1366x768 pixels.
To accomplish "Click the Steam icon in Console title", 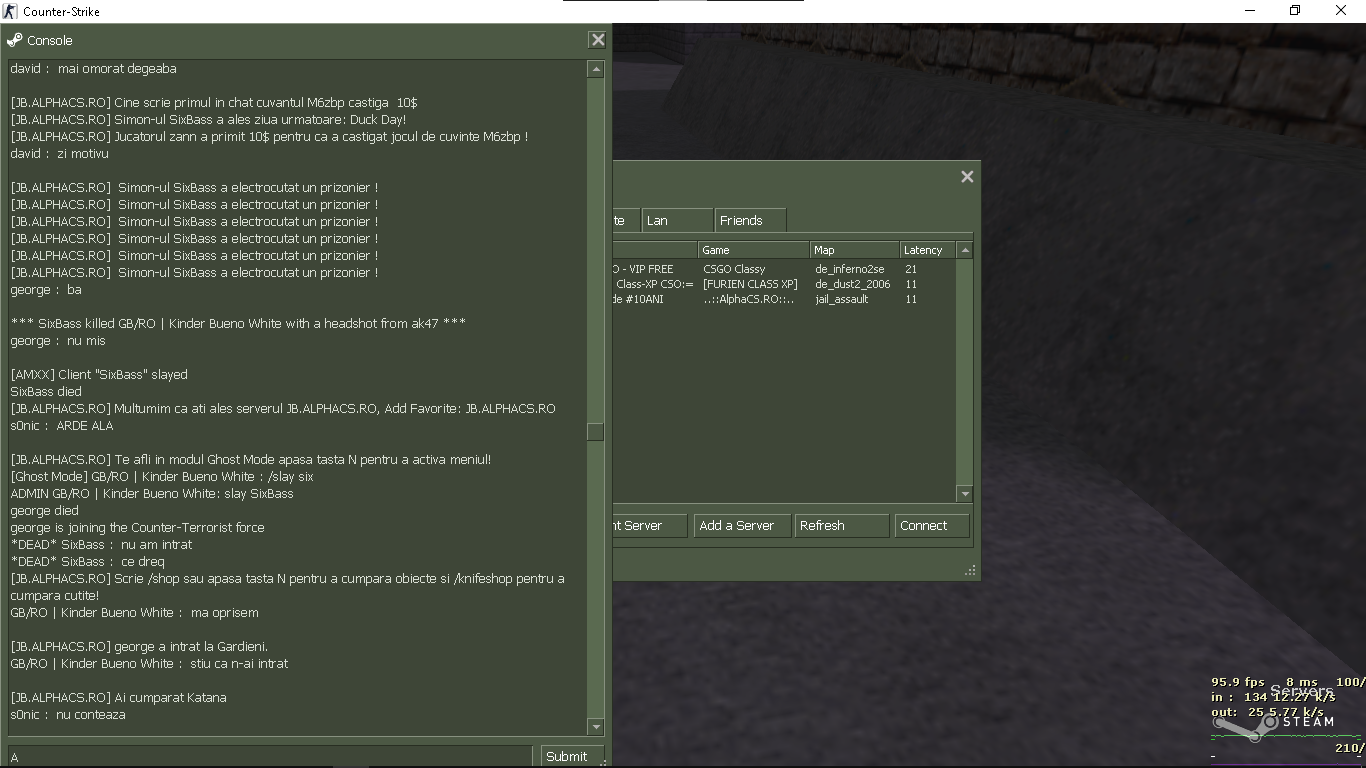I will click(15, 40).
